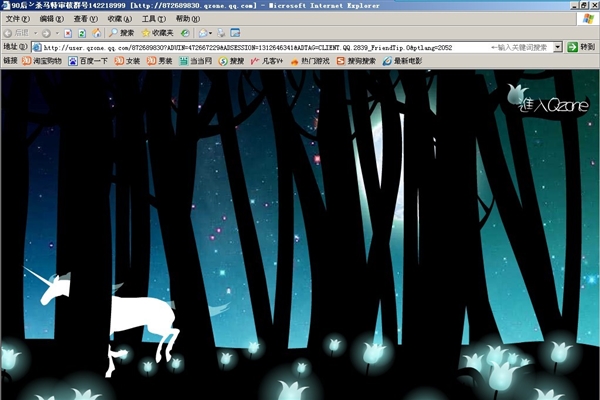Open the 淘宝购物 links bar bookmark
The image size is (600, 400).
tap(42, 61)
